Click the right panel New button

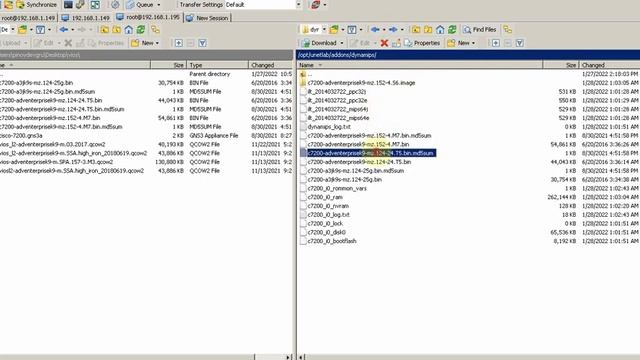[458, 43]
